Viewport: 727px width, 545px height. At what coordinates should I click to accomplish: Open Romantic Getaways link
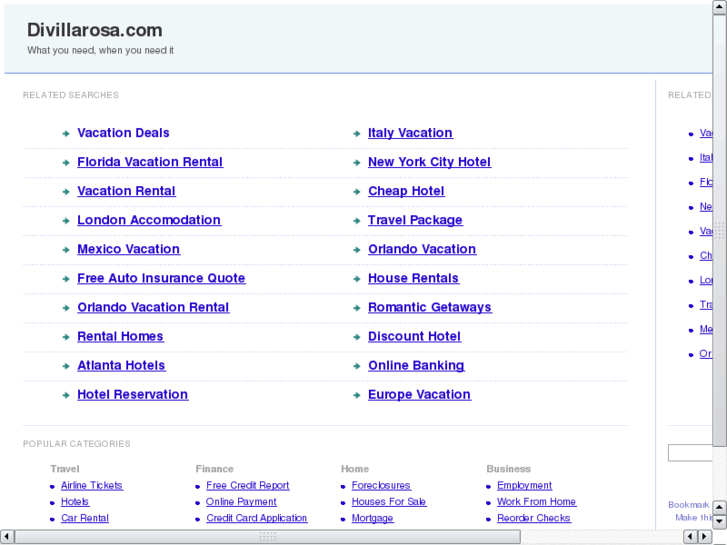click(430, 308)
